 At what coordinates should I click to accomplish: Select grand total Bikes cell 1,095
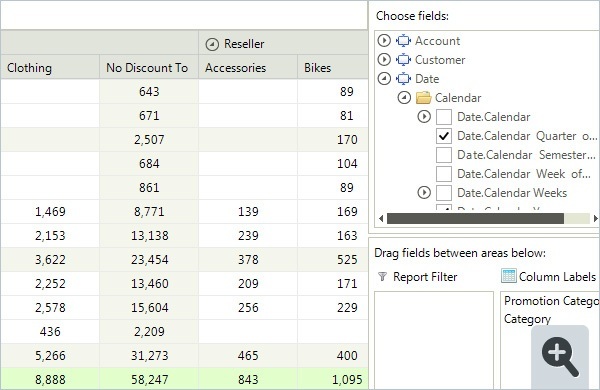tap(333, 379)
